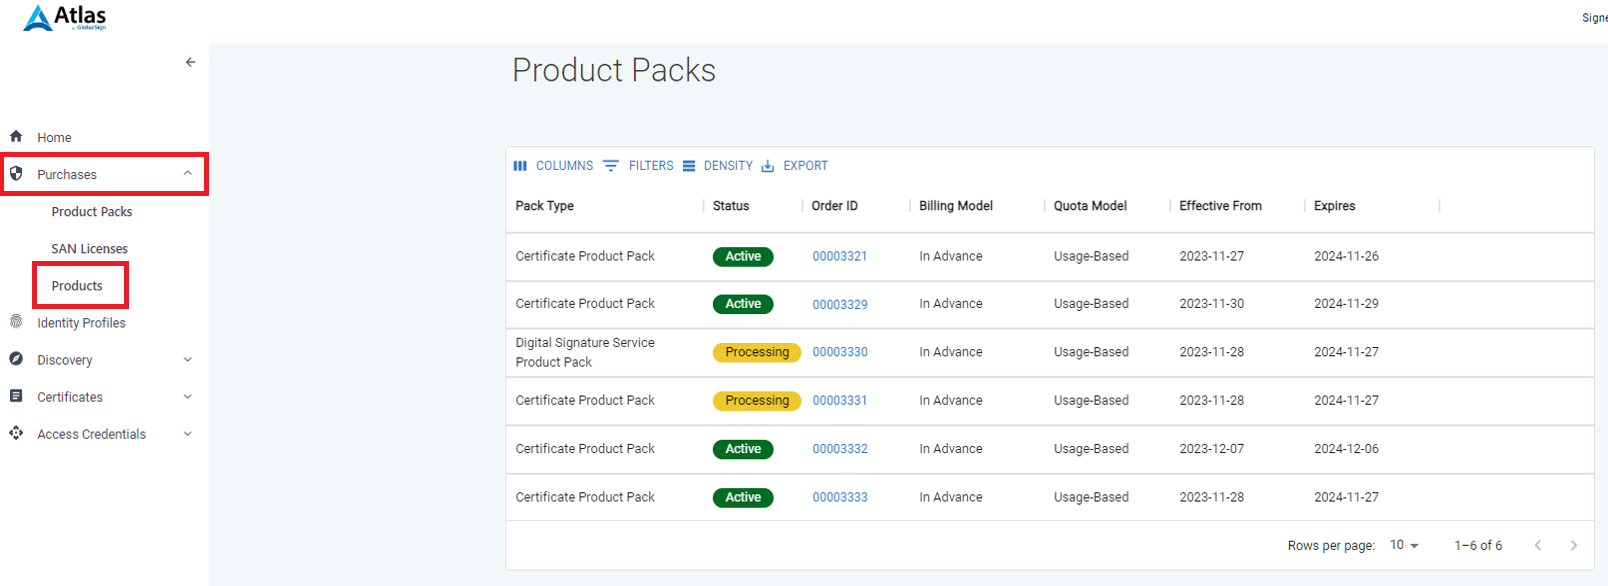Viewport: 1608px width, 586px height.
Task: Select SAN Licenses menu item
Action: pyautogui.click(x=90, y=249)
